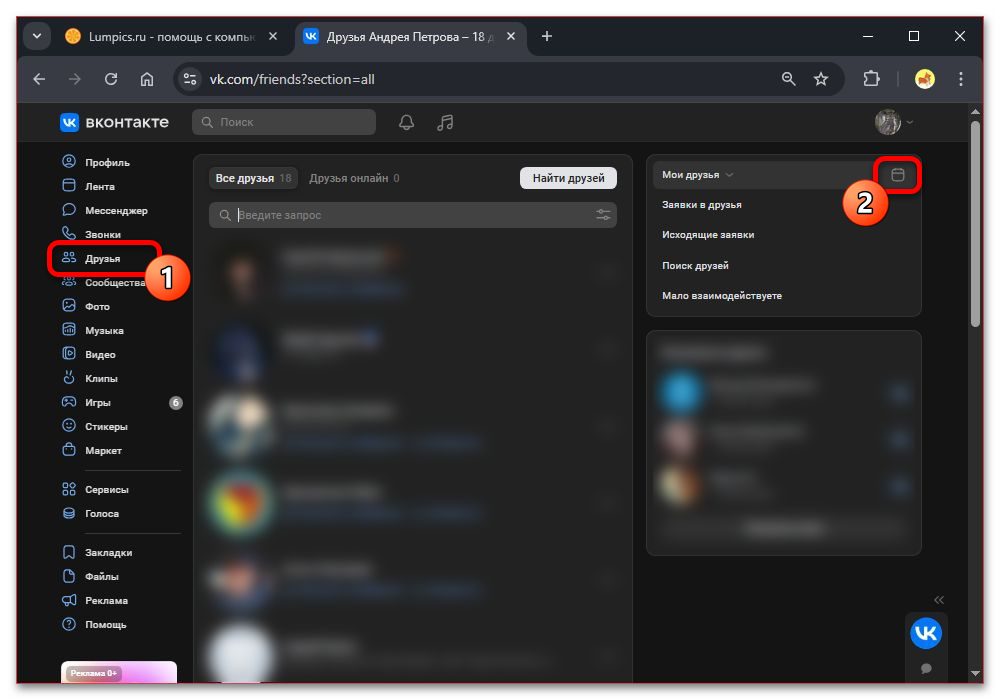1000x700 pixels.
Task: Switch to the Все друзья tab
Action: point(253,178)
